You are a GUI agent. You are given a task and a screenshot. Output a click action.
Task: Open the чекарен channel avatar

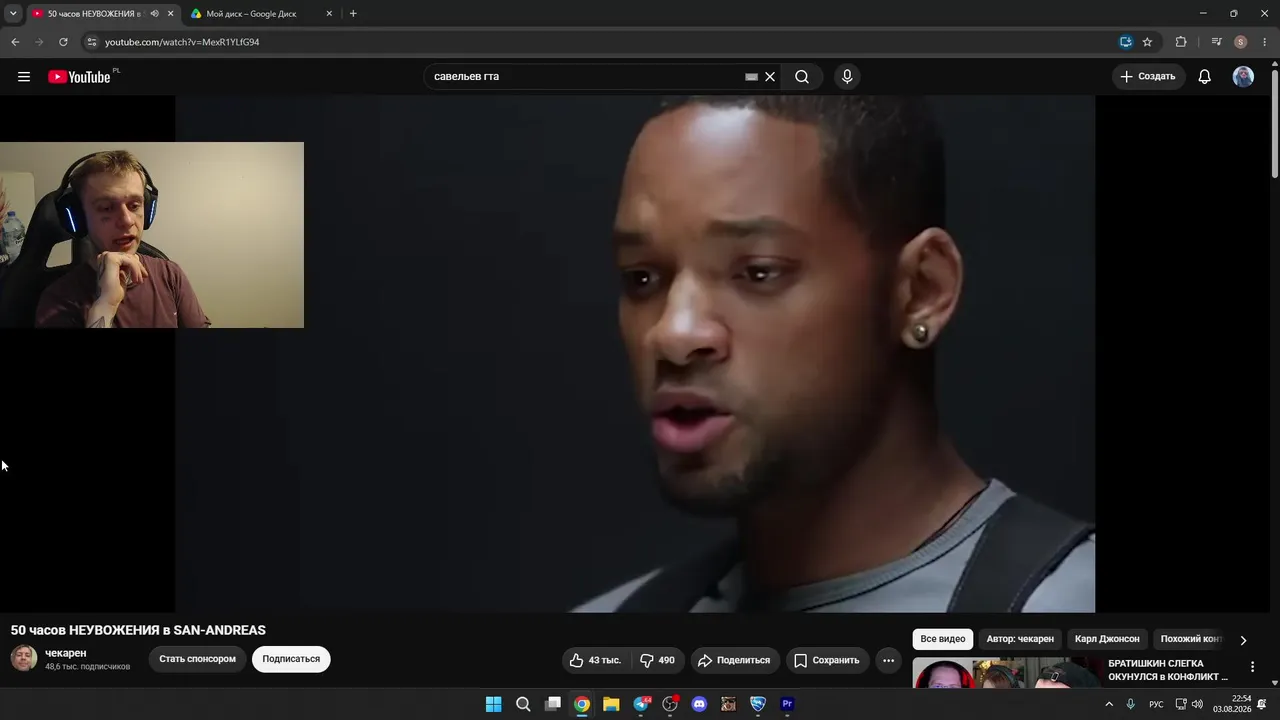click(24, 658)
